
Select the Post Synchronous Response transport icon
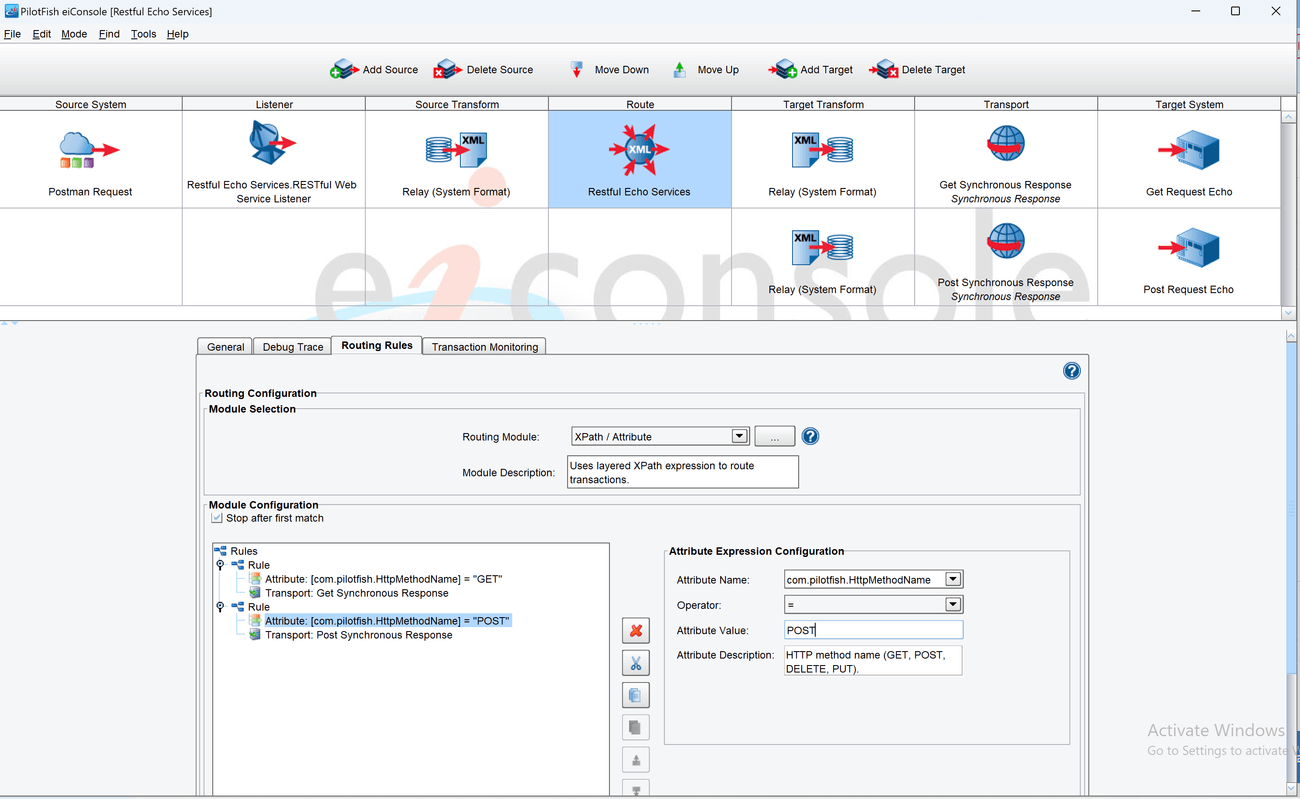click(1005, 242)
